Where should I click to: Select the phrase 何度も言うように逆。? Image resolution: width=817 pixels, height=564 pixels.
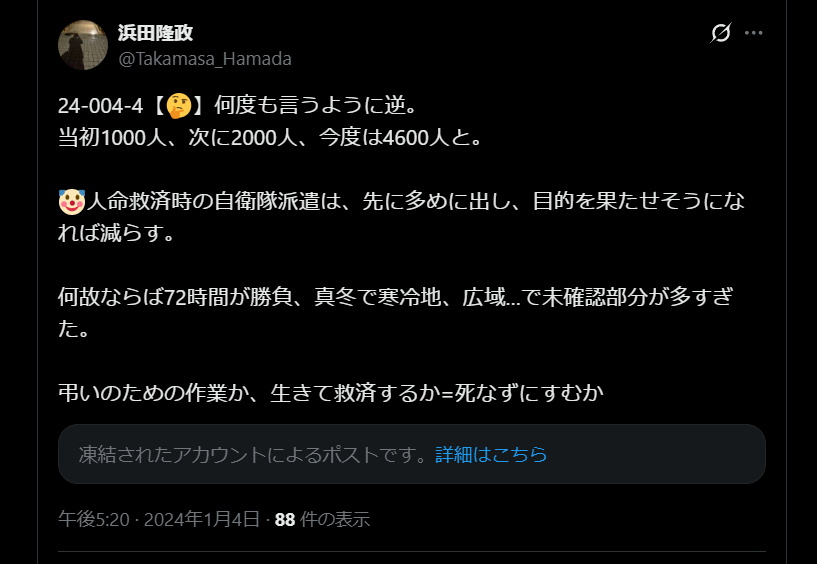tap(316, 106)
